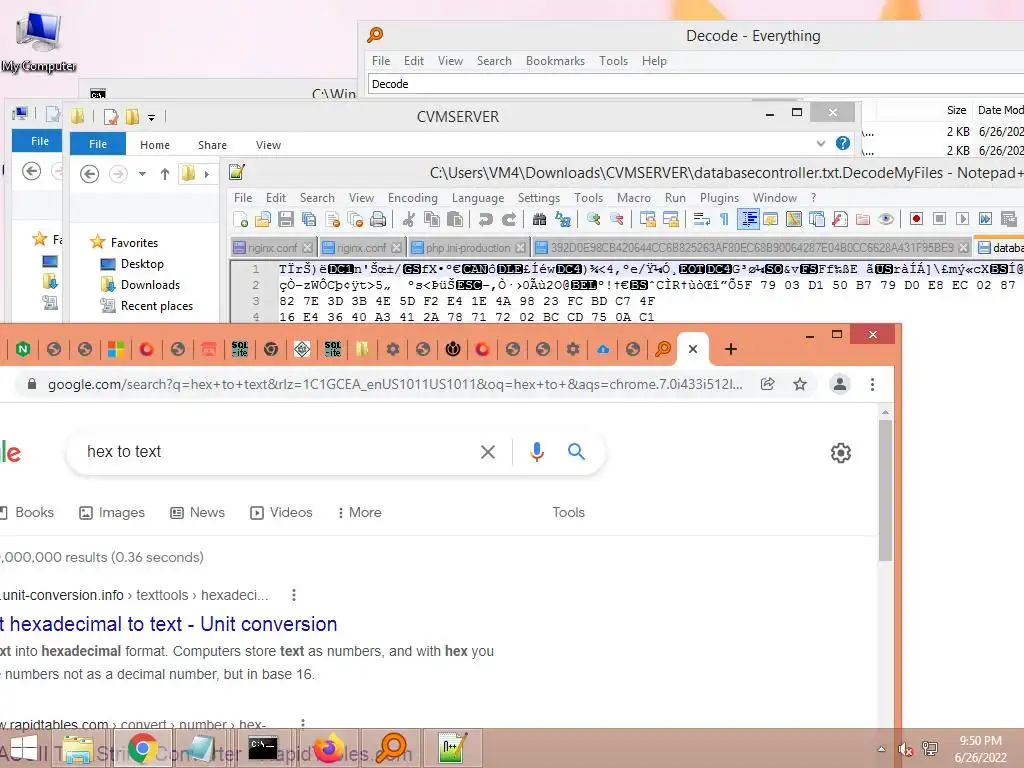The image size is (1024, 768).
Task: Open the Bookmarks menu in Everything
Action: (x=555, y=61)
